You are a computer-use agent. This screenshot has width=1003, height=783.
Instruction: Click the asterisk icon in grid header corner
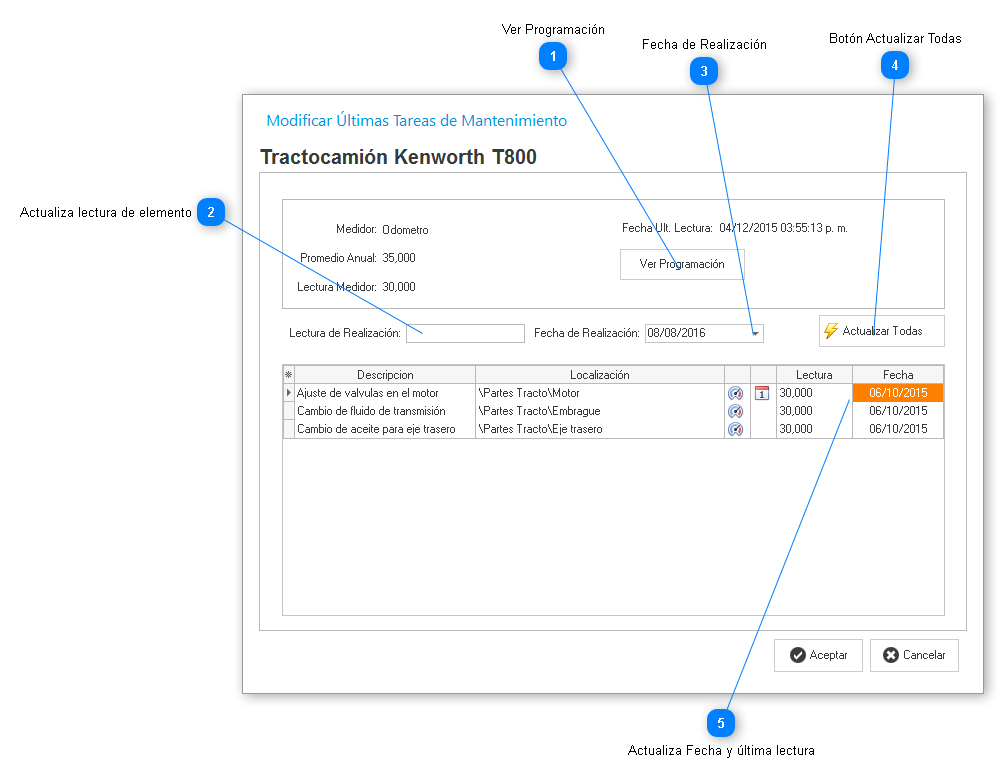click(289, 375)
